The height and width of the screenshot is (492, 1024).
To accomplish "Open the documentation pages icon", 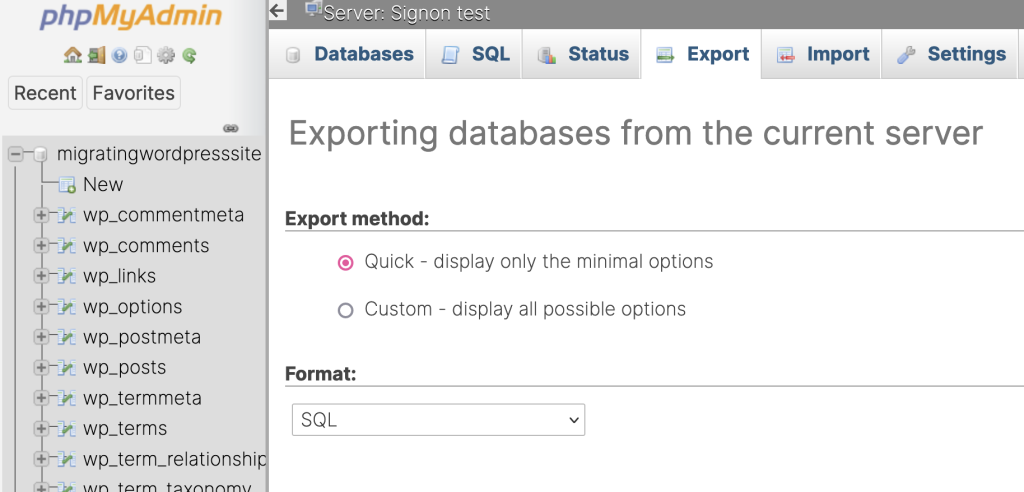I will (142, 56).
